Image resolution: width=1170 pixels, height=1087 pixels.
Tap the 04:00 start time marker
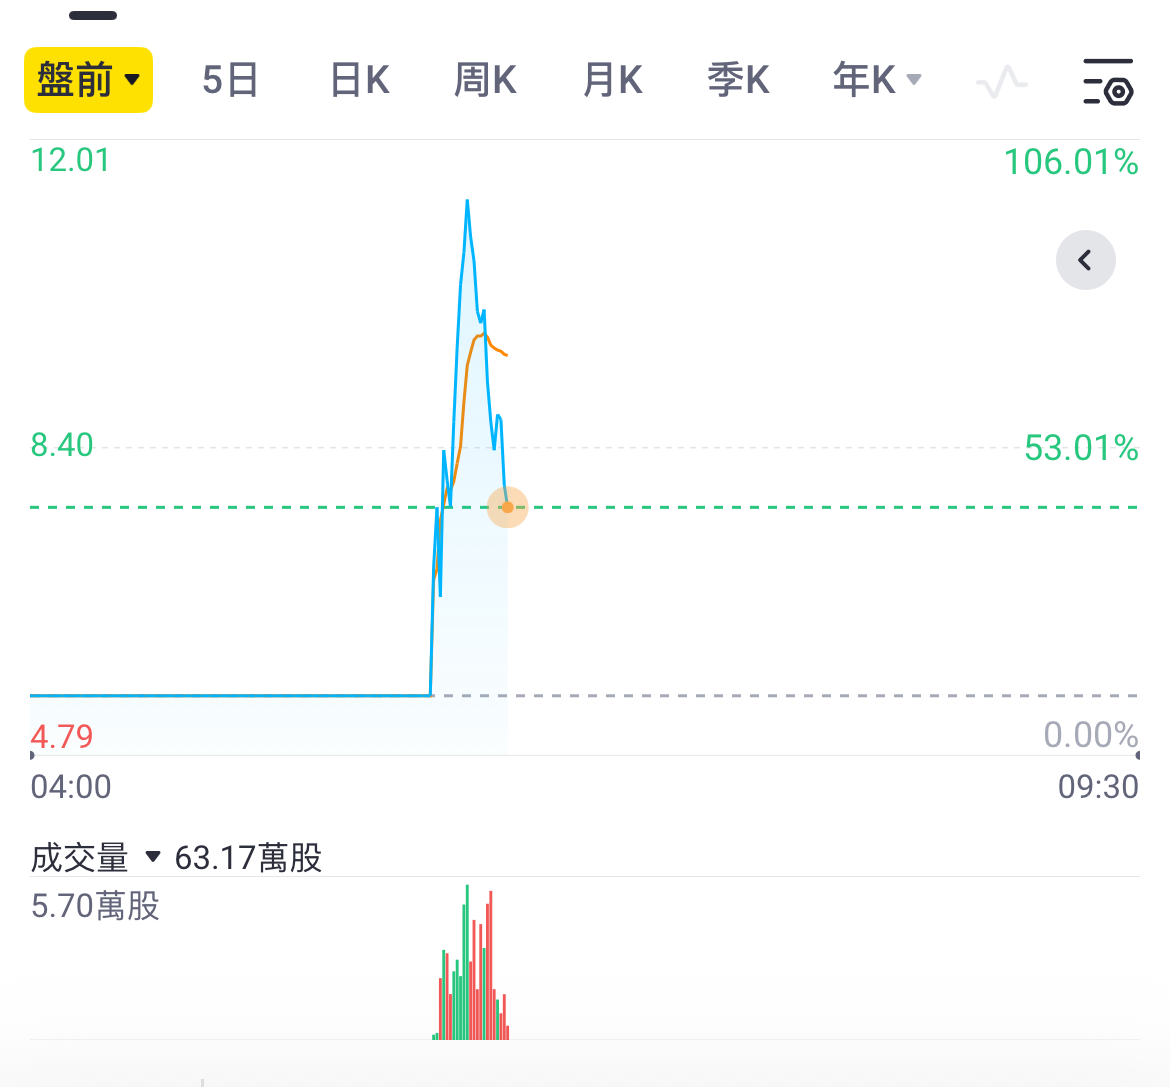click(71, 786)
